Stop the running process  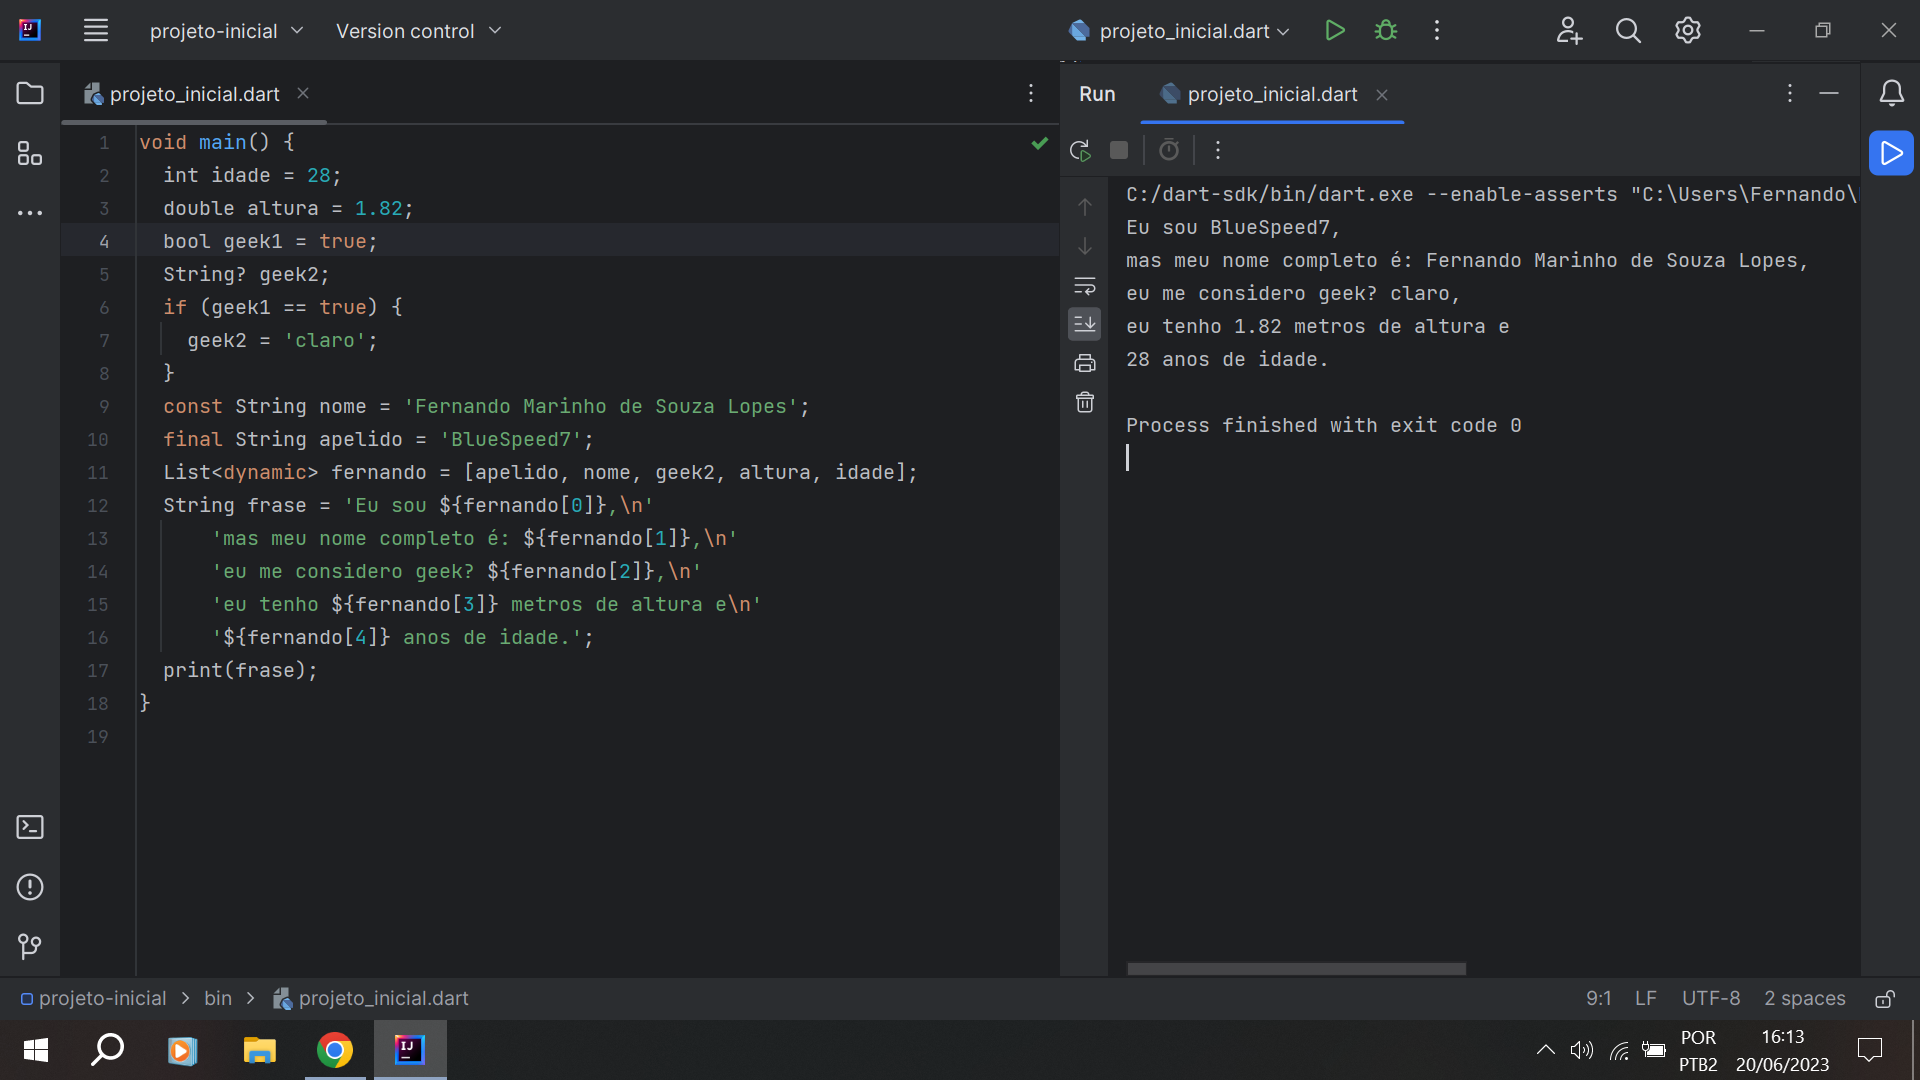point(1119,150)
